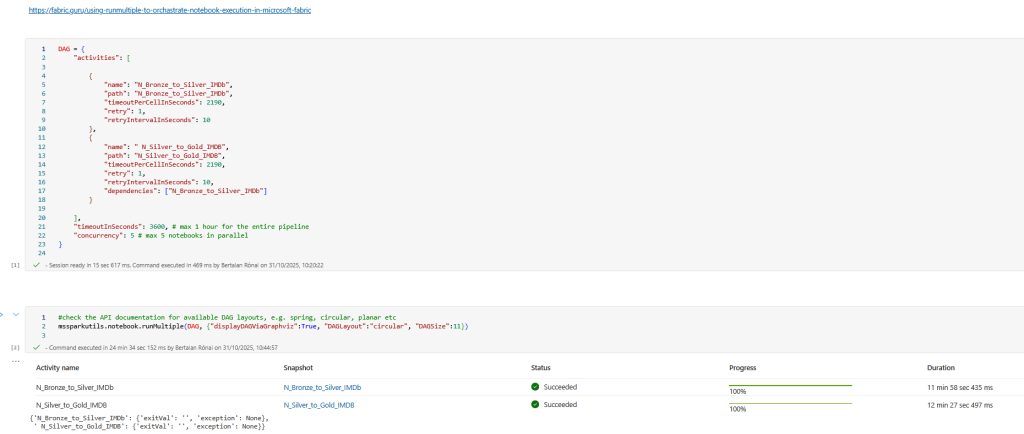Click first cell's green success checkmark
Viewport: 1024px width, 434px height.
click(37, 266)
